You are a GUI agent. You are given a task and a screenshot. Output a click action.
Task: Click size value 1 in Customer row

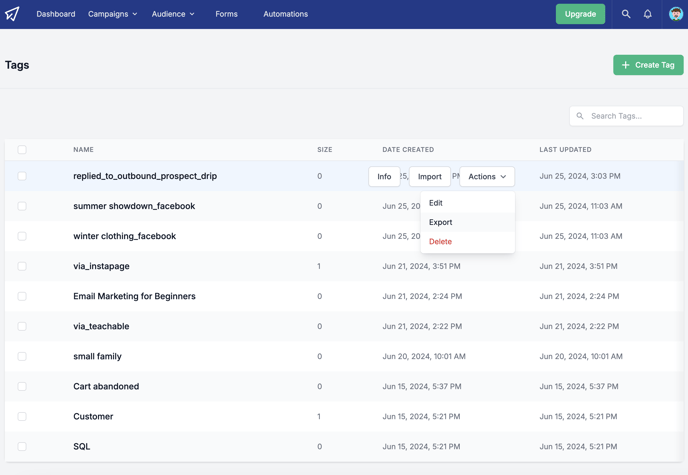(x=319, y=416)
